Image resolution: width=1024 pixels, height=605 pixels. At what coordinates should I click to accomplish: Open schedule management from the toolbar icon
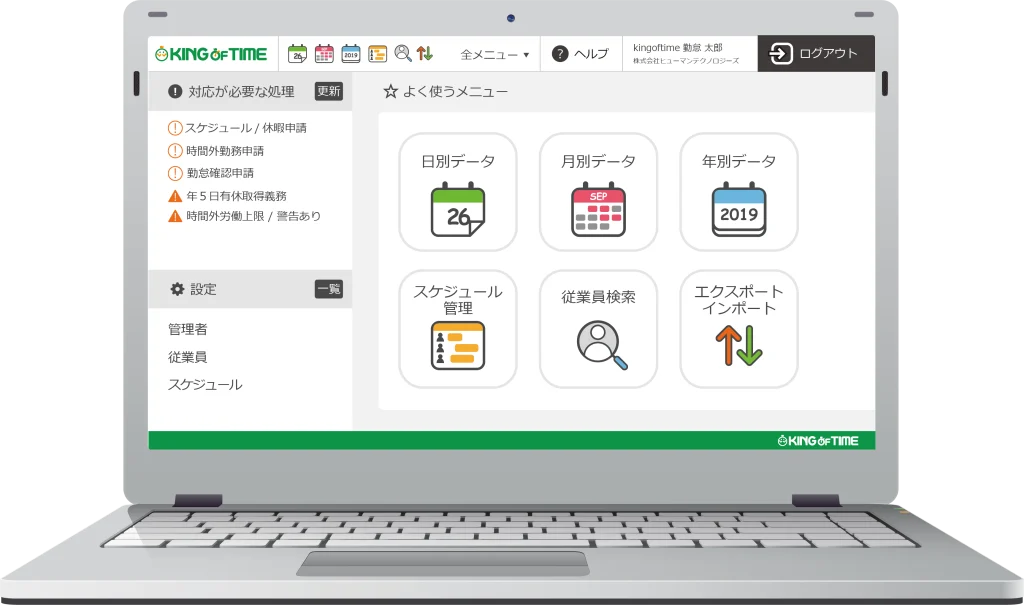(377, 54)
